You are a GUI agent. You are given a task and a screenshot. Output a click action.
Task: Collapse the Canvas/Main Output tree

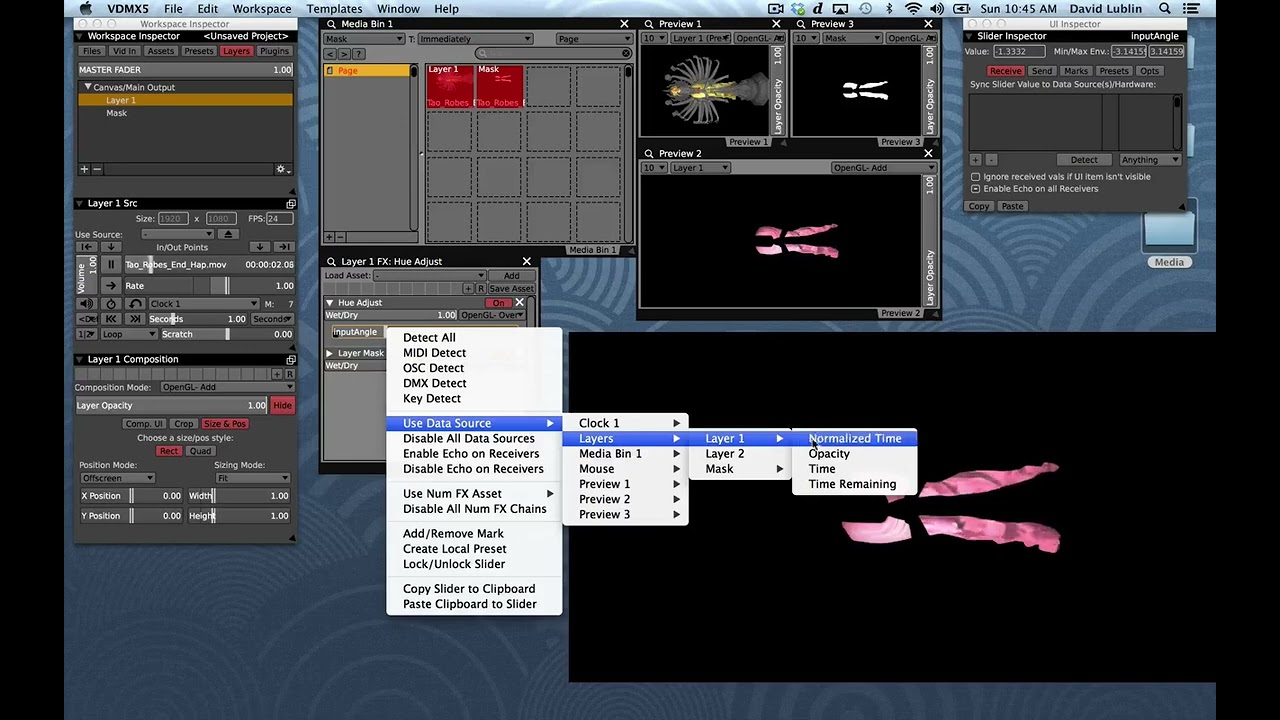coord(88,87)
